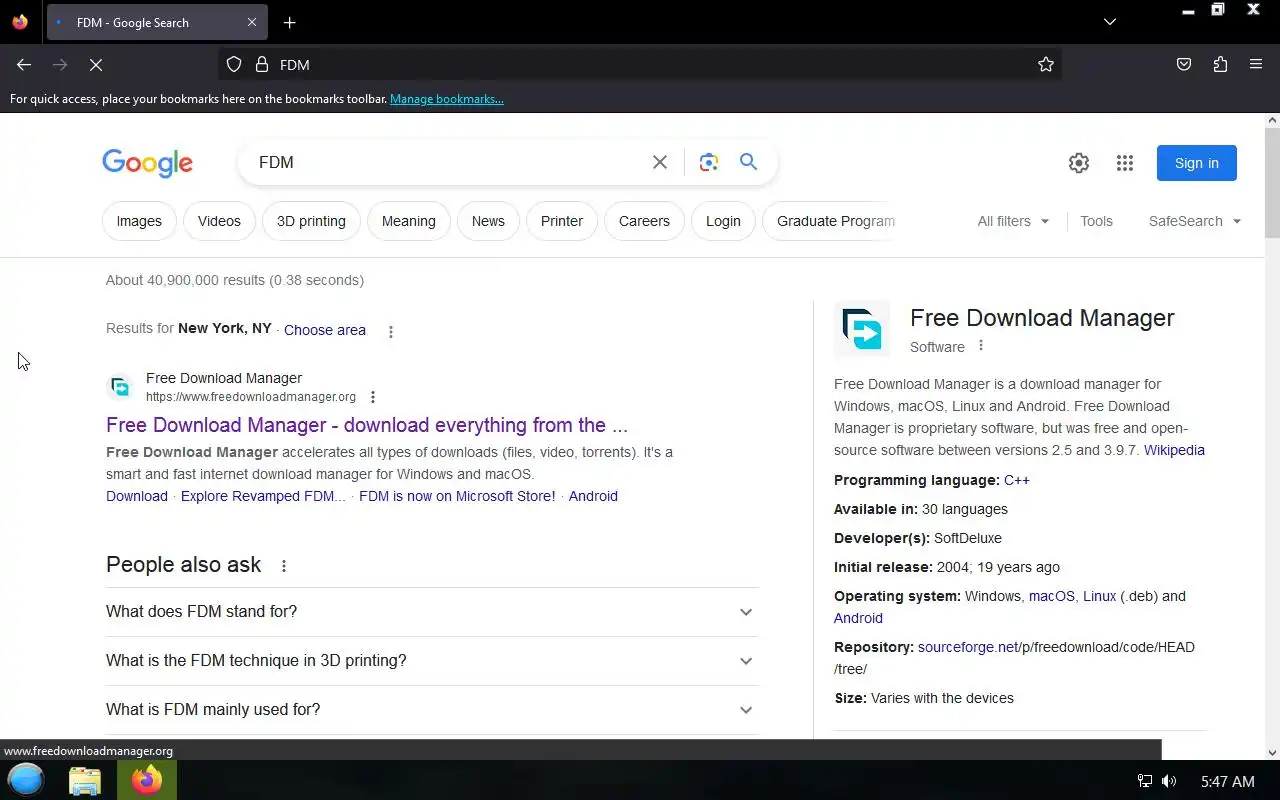Select the 3D printing filter chip
The width and height of the screenshot is (1280, 800).
(311, 221)
